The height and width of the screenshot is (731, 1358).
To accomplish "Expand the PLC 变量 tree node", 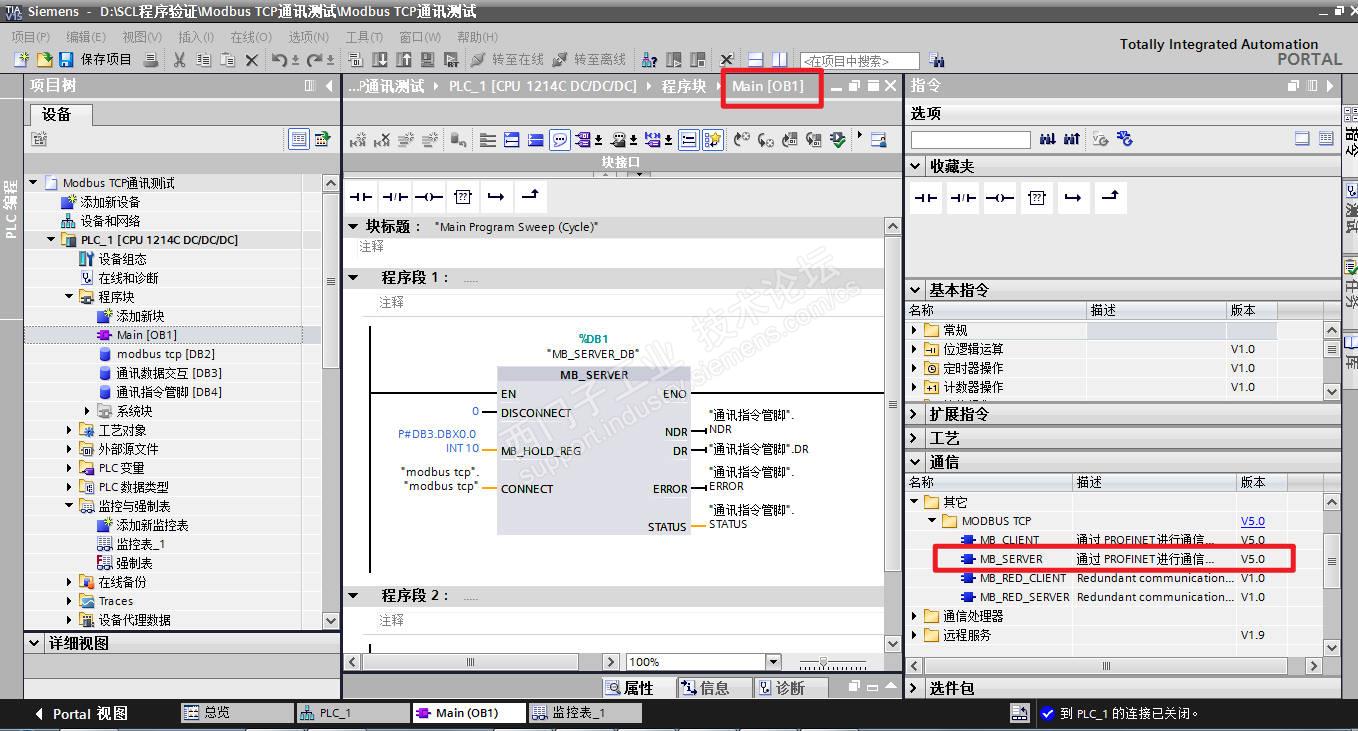I will pyautogui.click(x=69, y=468).
